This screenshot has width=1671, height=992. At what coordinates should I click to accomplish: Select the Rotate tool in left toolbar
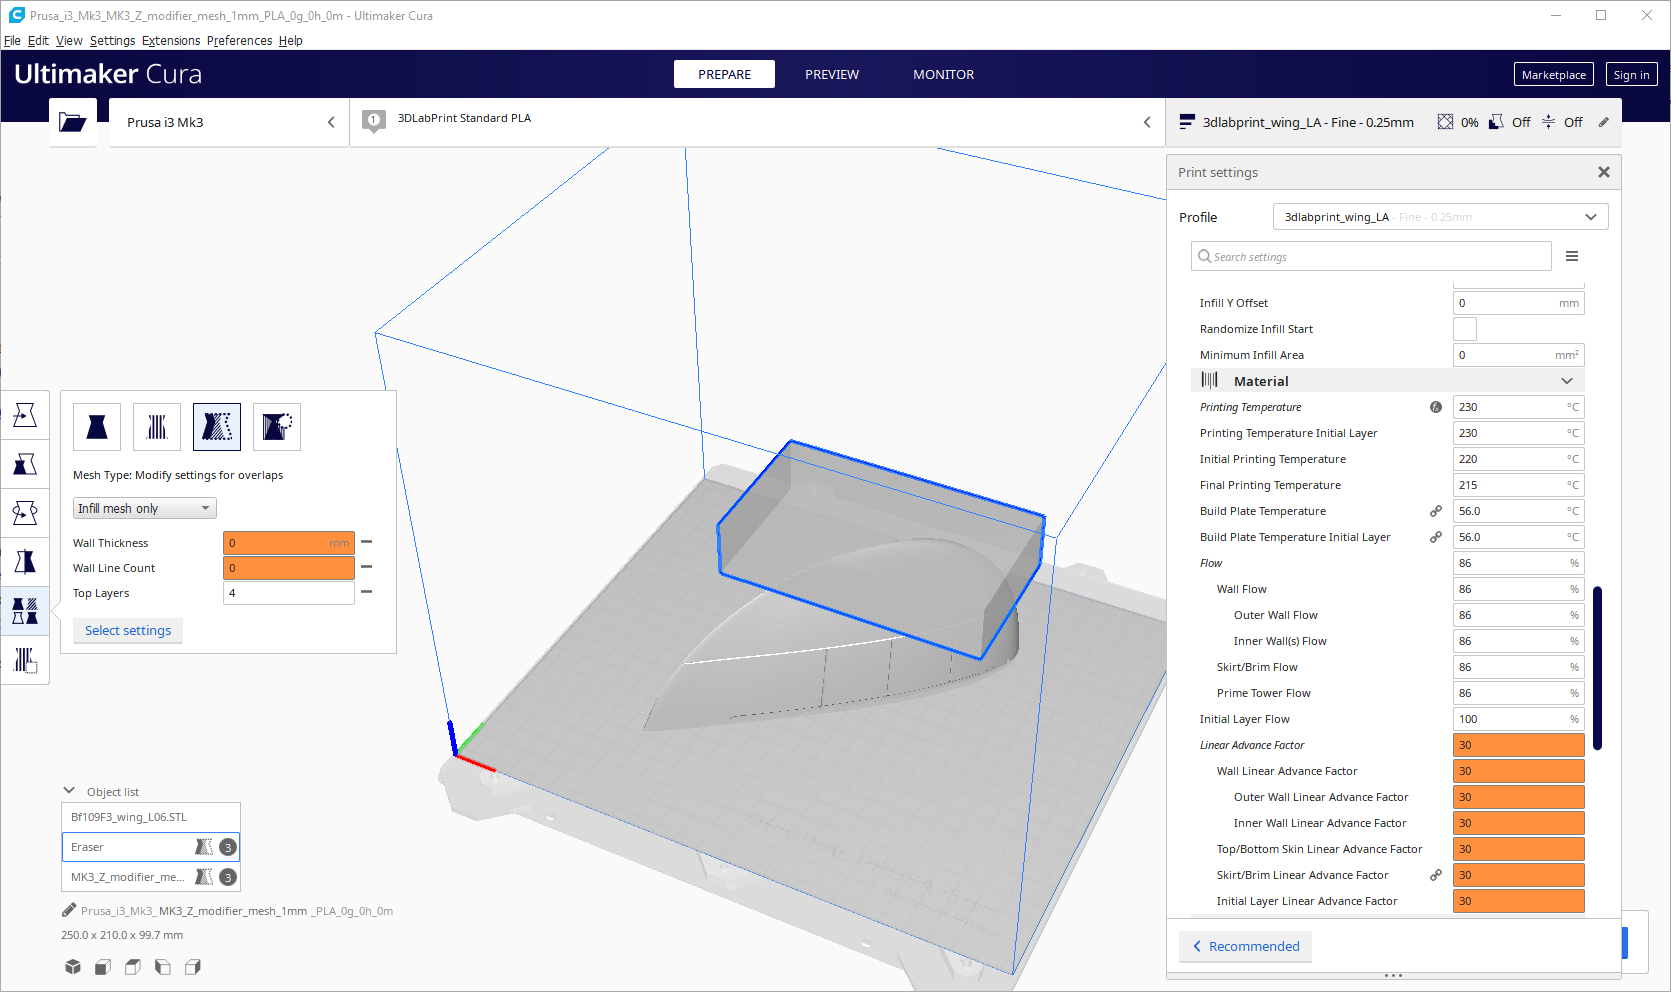pos(25,513)
